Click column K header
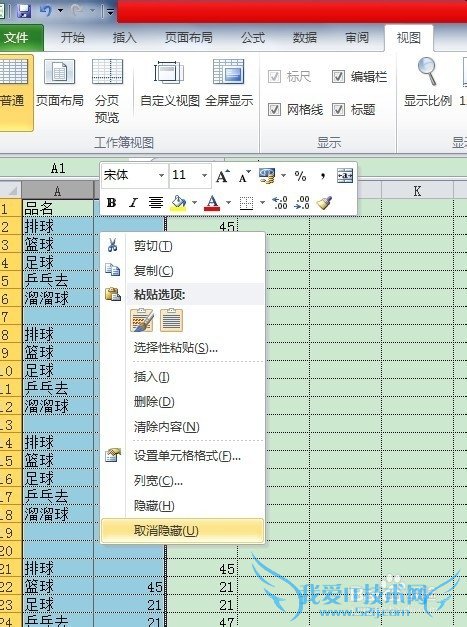The image size is (467, 627). [417, 191]
